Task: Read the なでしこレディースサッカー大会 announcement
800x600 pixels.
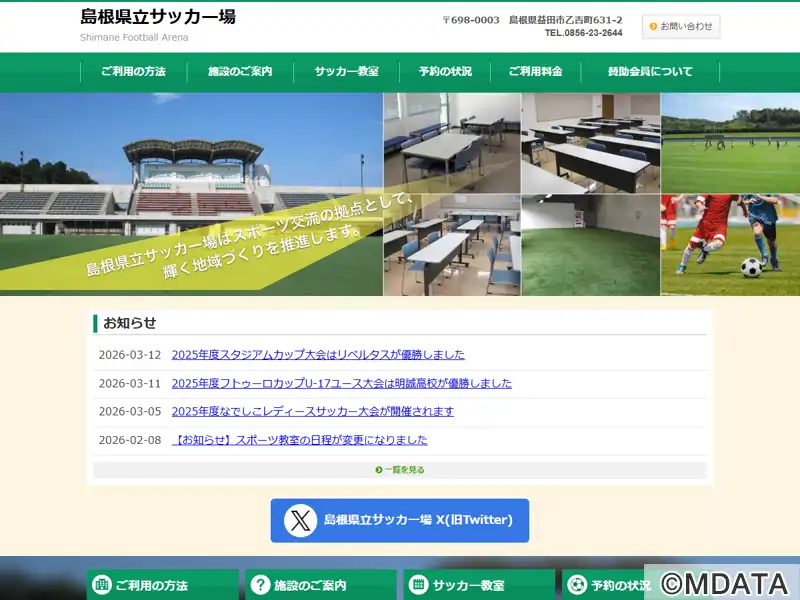Action: [x=312, y=411]
